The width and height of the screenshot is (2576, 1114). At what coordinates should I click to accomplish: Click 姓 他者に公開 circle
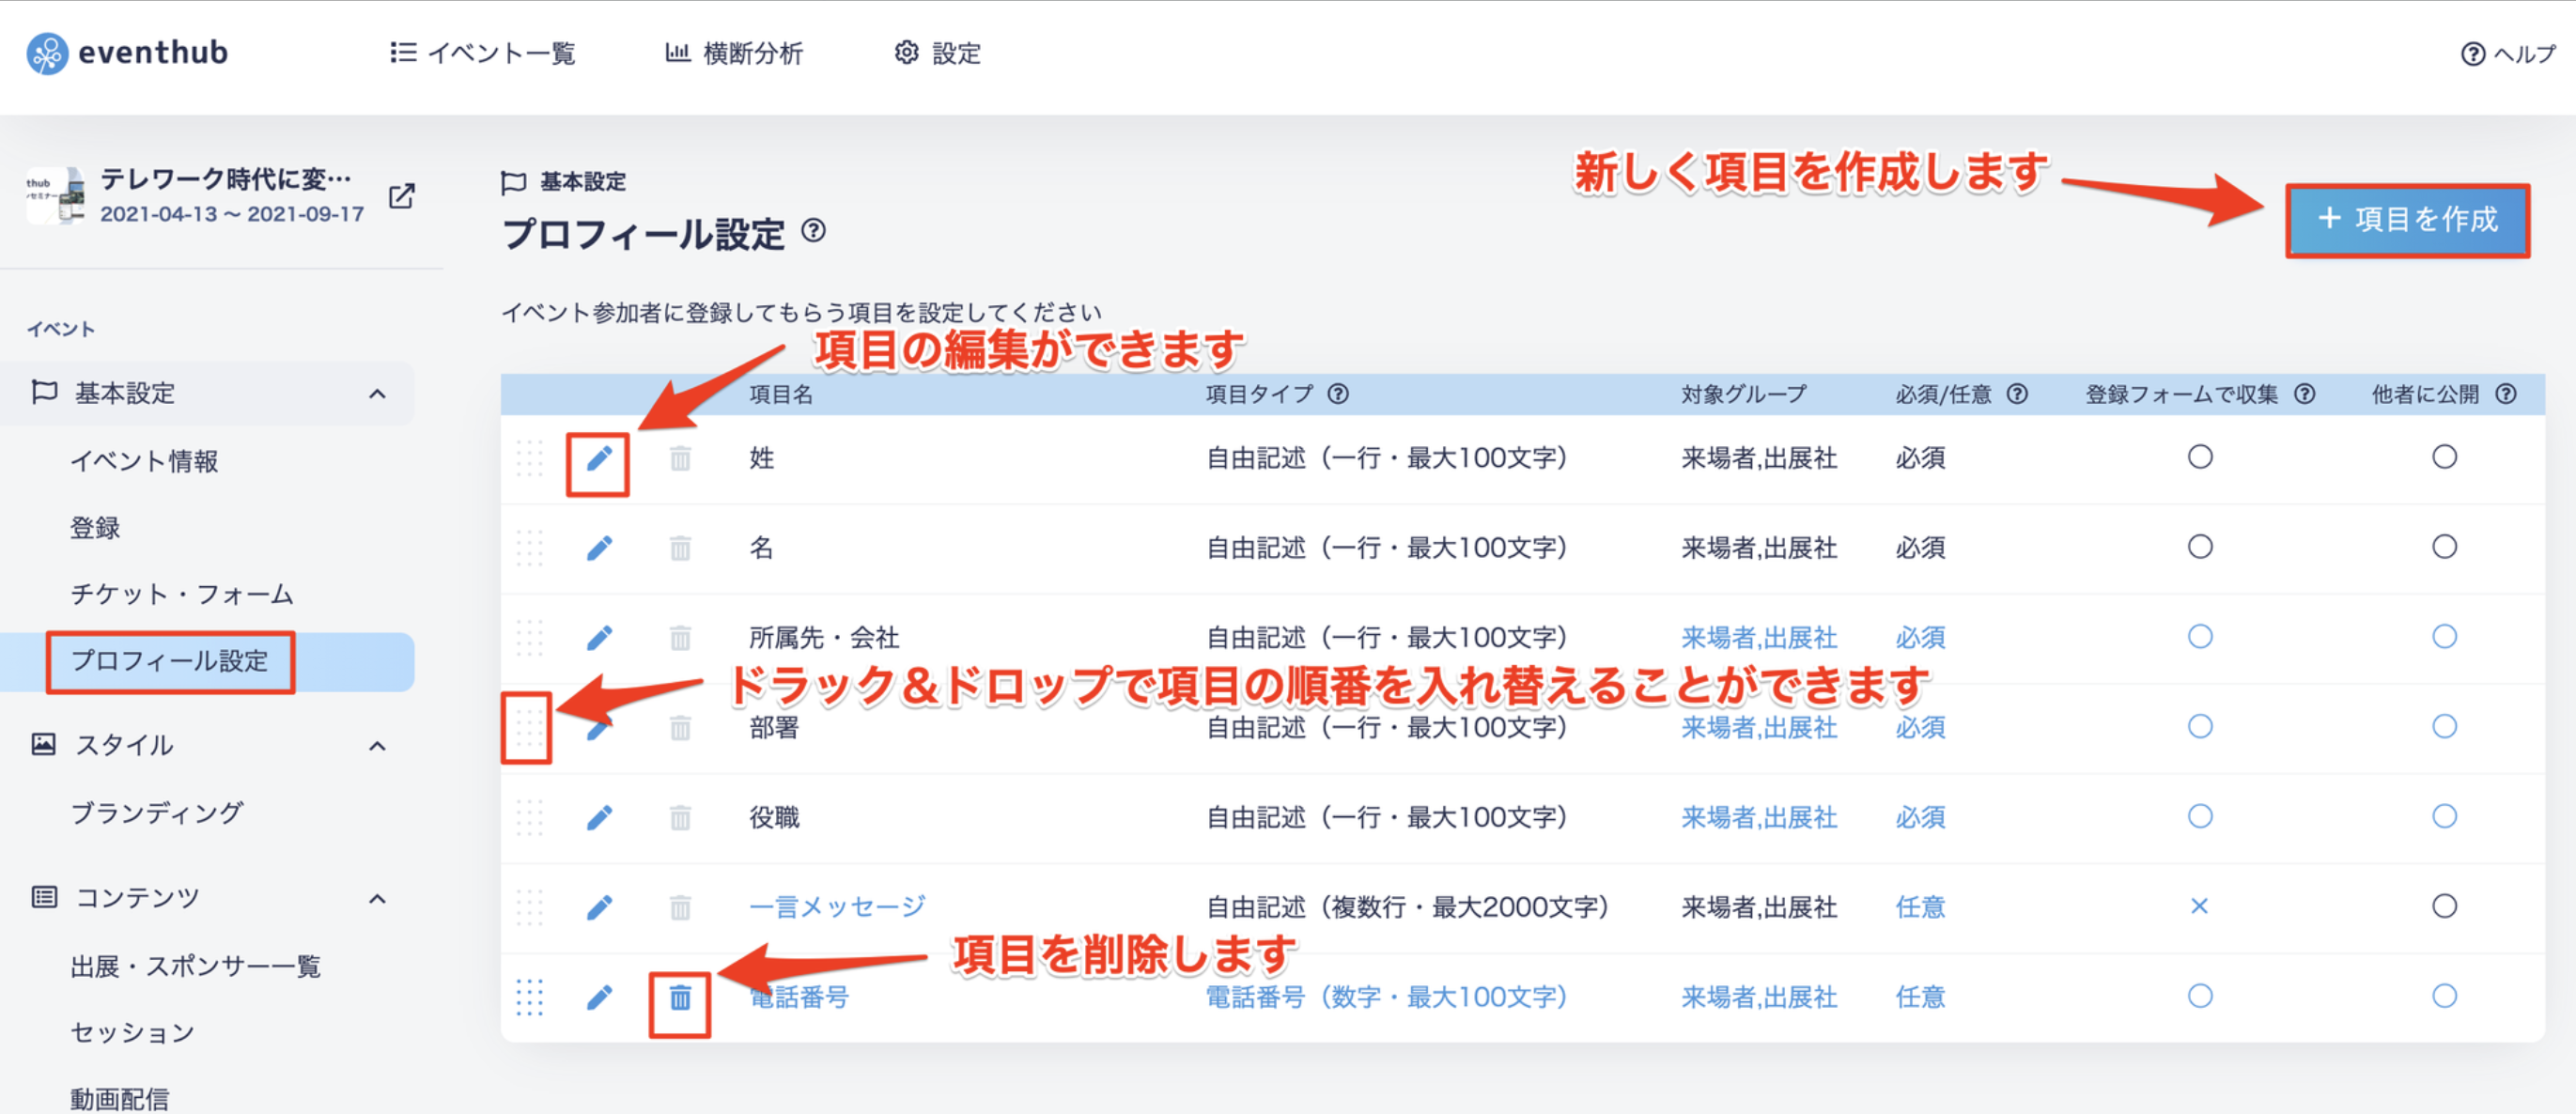coord(2444,457)
